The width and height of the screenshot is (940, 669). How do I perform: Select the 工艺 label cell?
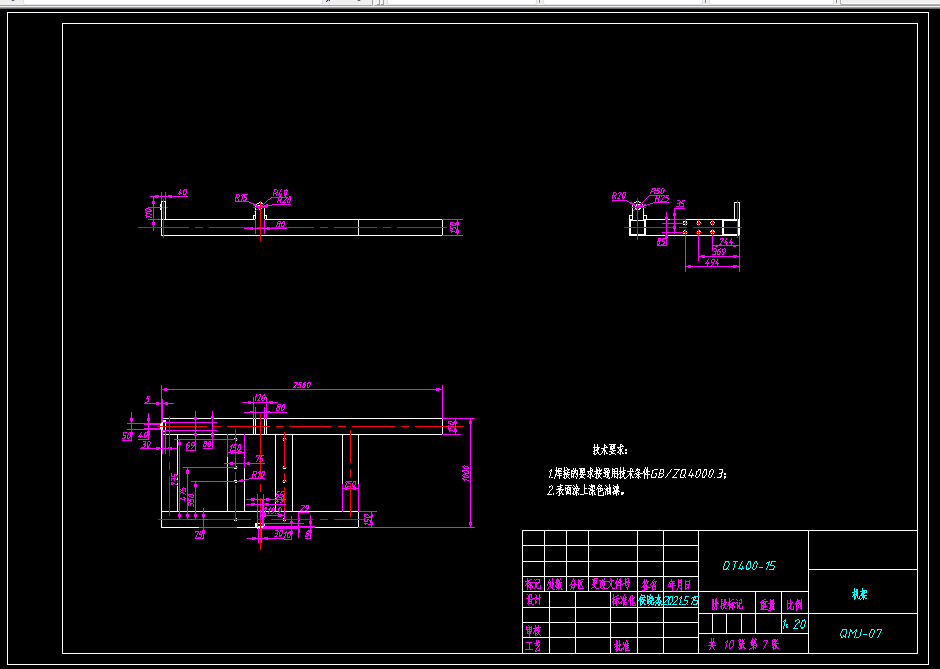pos(534,646)
